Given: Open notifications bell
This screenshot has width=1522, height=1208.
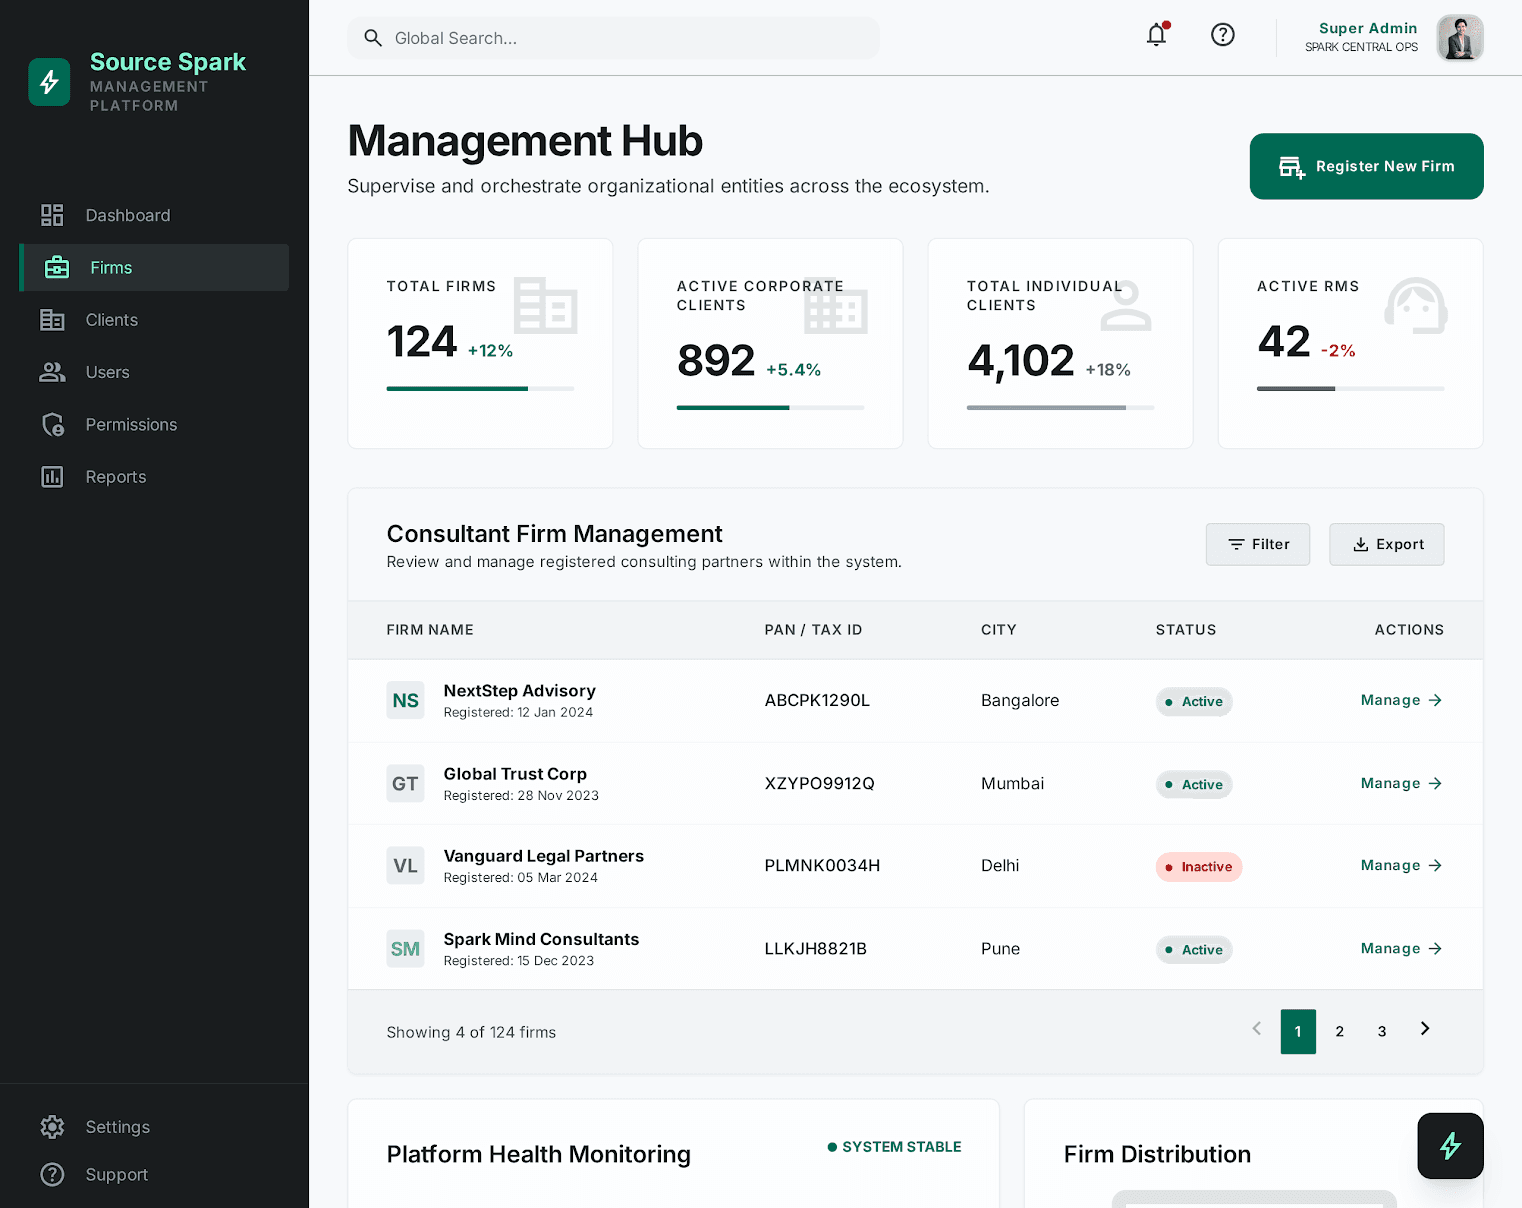Looking at the screenshot, I should [x=1156, y=35].
